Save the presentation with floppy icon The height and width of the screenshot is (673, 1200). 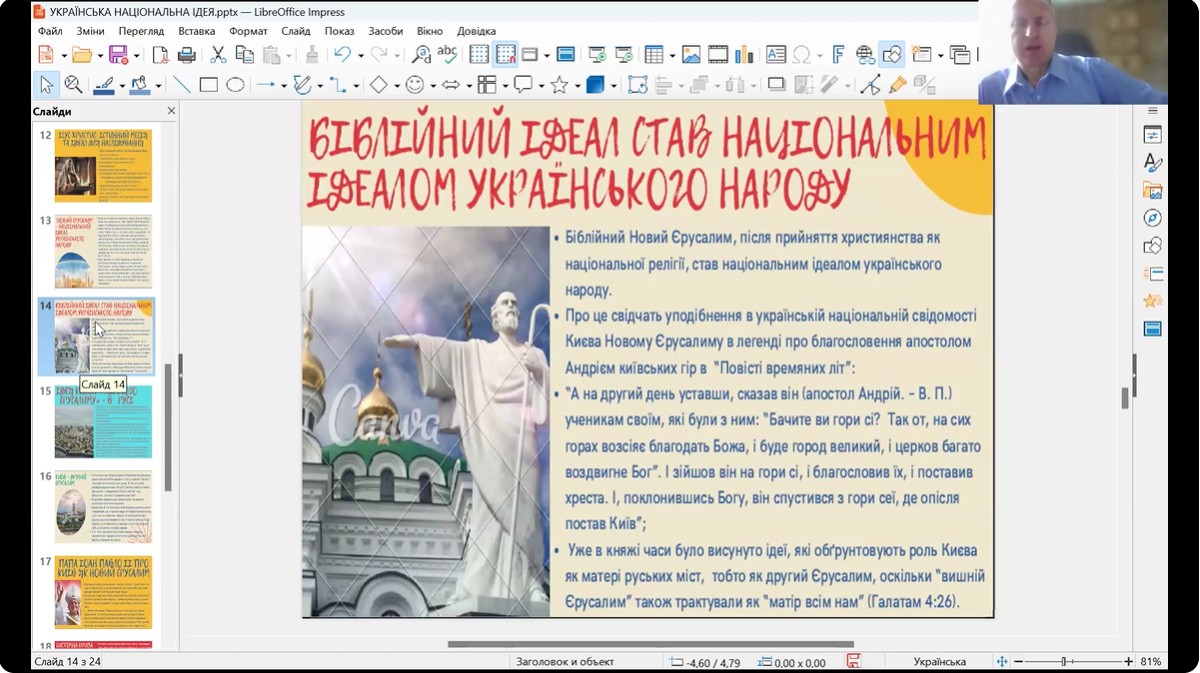click(x=118, y=55)
